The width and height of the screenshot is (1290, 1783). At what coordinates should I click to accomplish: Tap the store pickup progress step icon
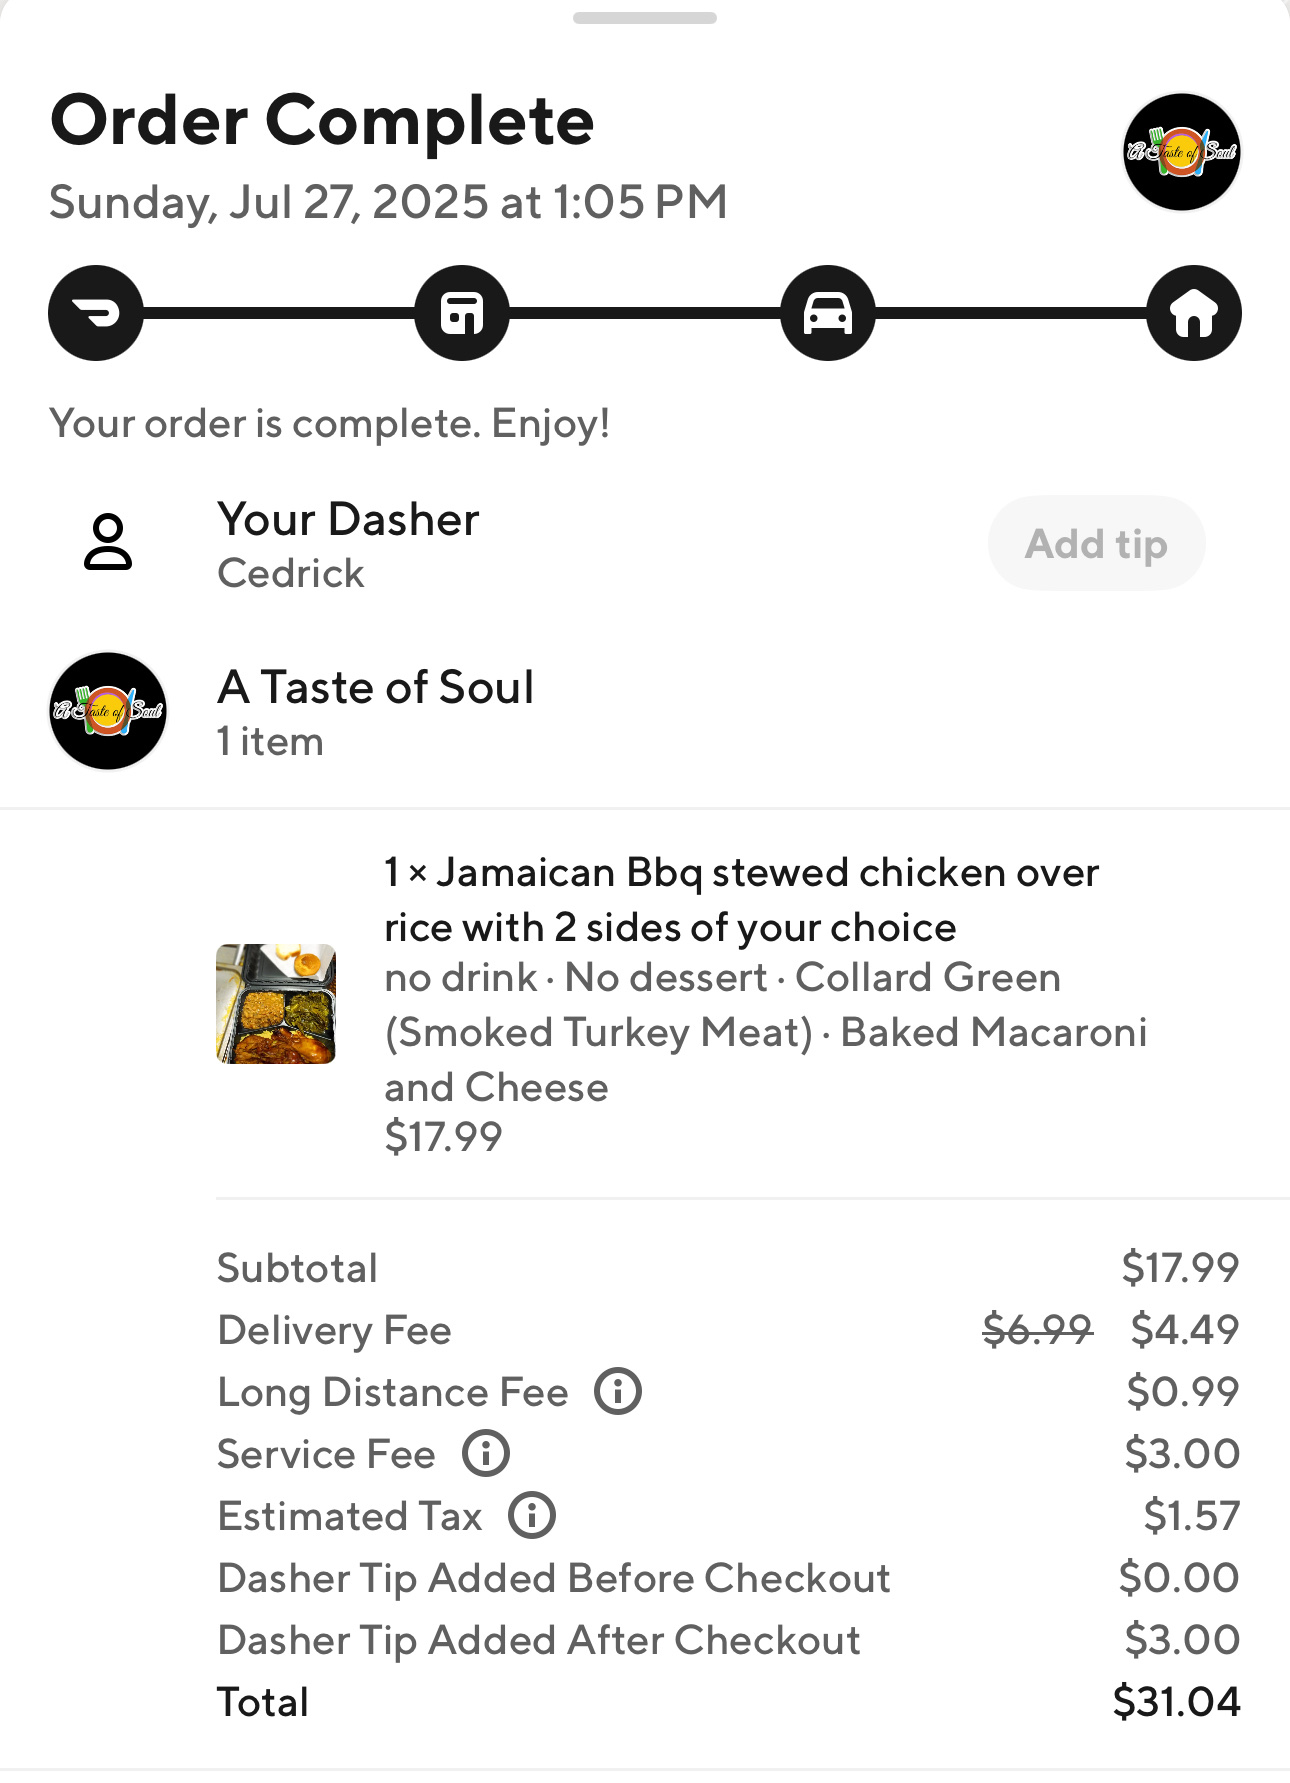(462, 313)
